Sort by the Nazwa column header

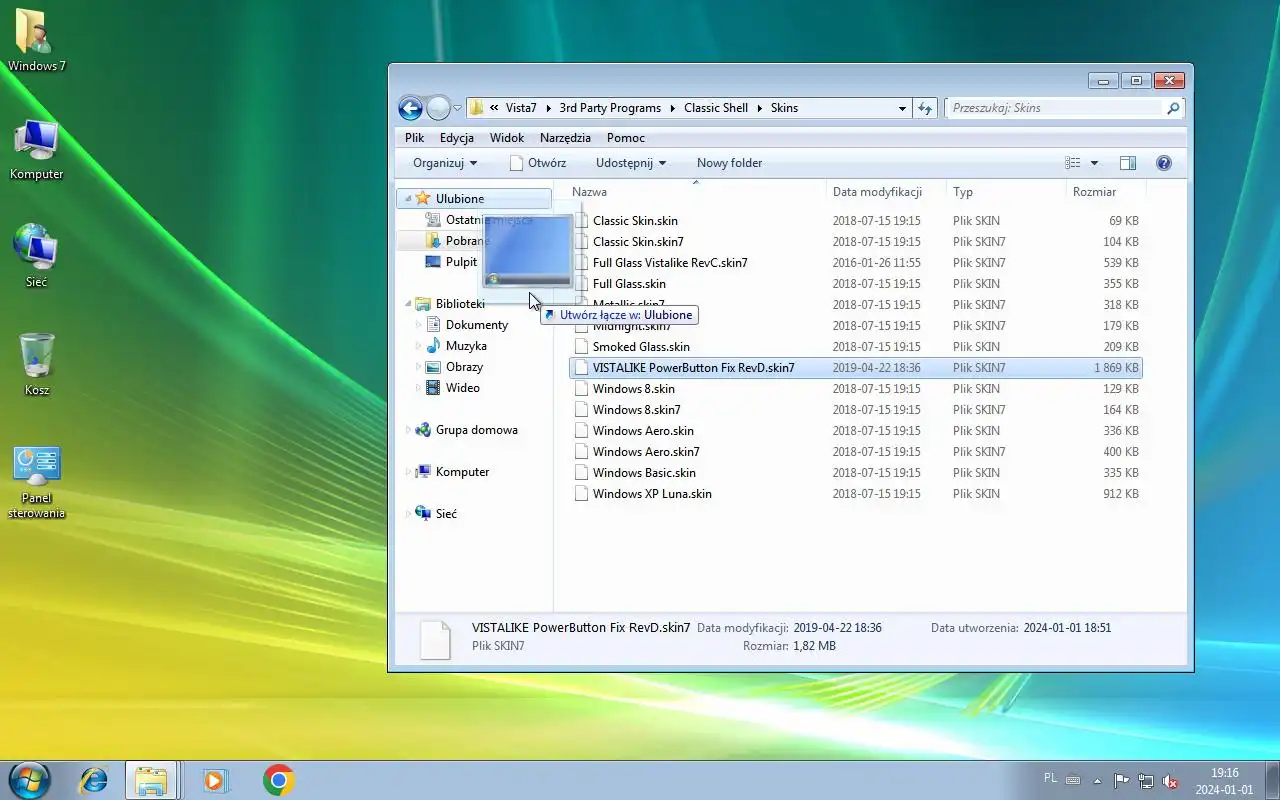tap(694, 192)
